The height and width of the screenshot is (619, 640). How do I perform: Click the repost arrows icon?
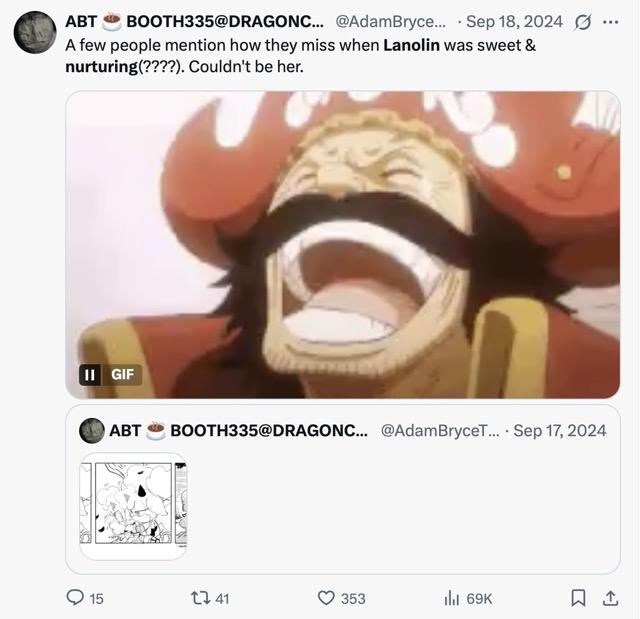201,598
